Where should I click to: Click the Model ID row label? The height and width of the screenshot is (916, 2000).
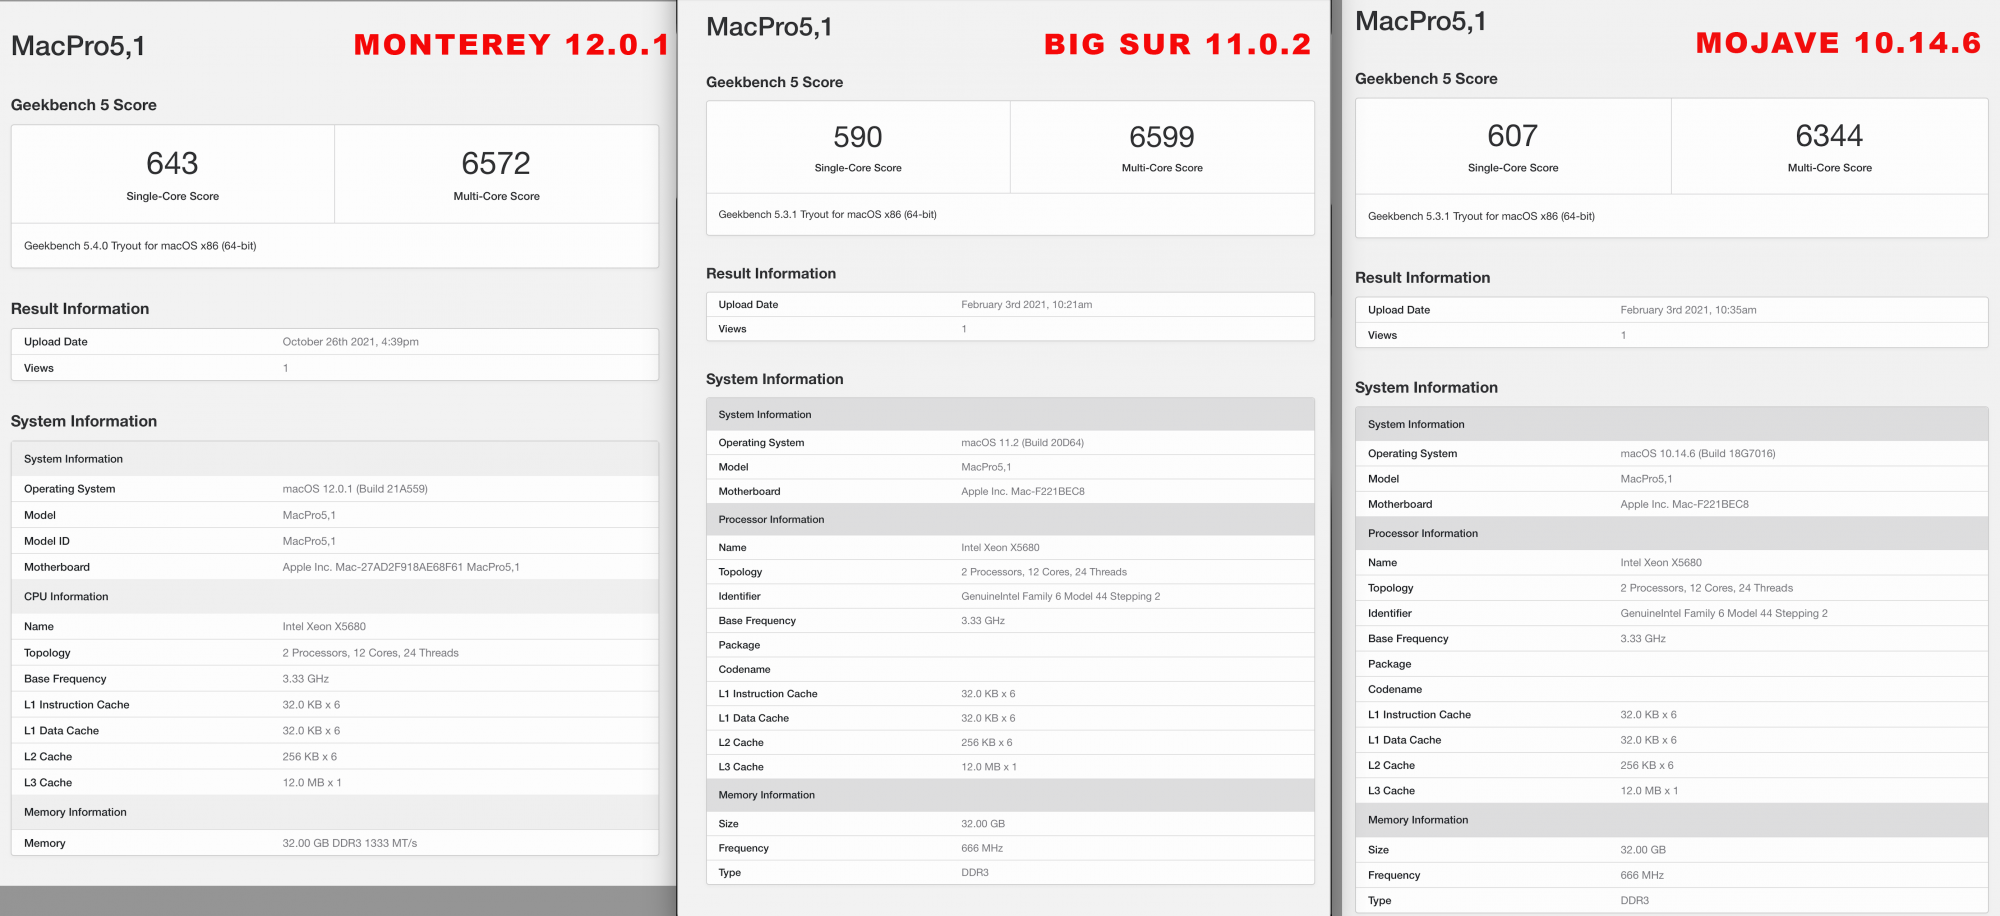click(x=47, y=541)
